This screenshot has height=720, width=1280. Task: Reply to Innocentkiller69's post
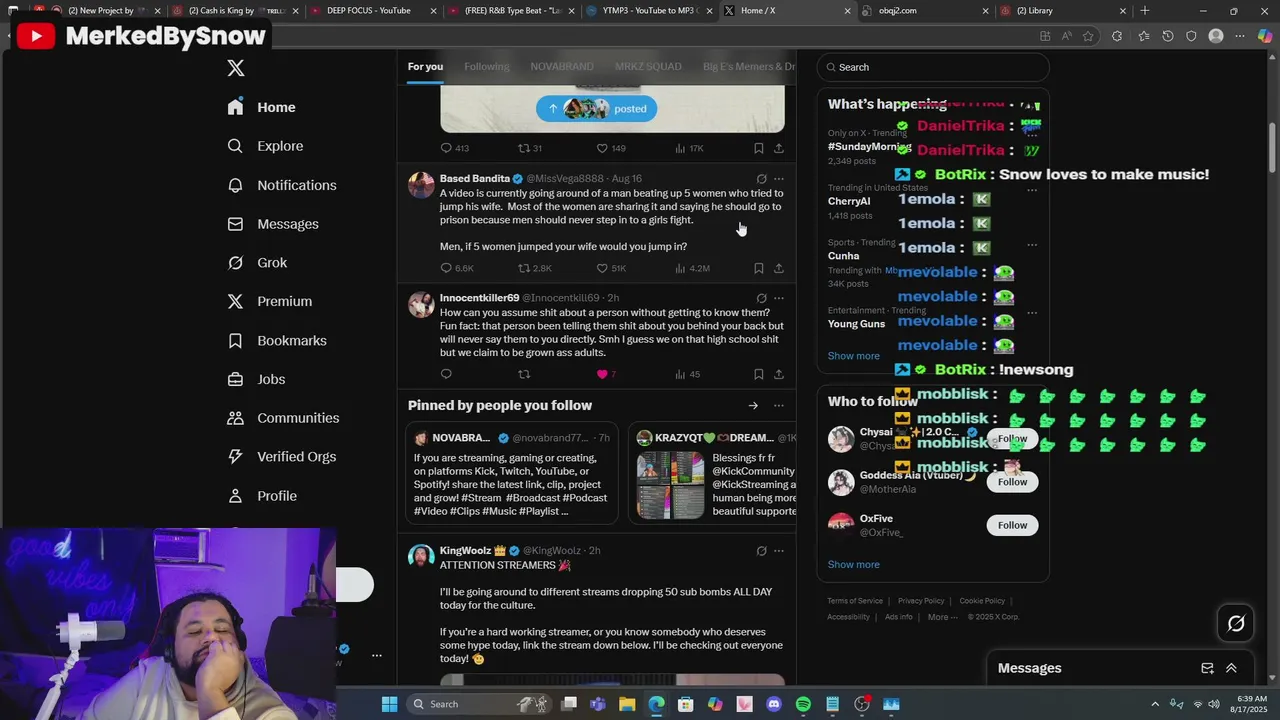tap(446, 374)
